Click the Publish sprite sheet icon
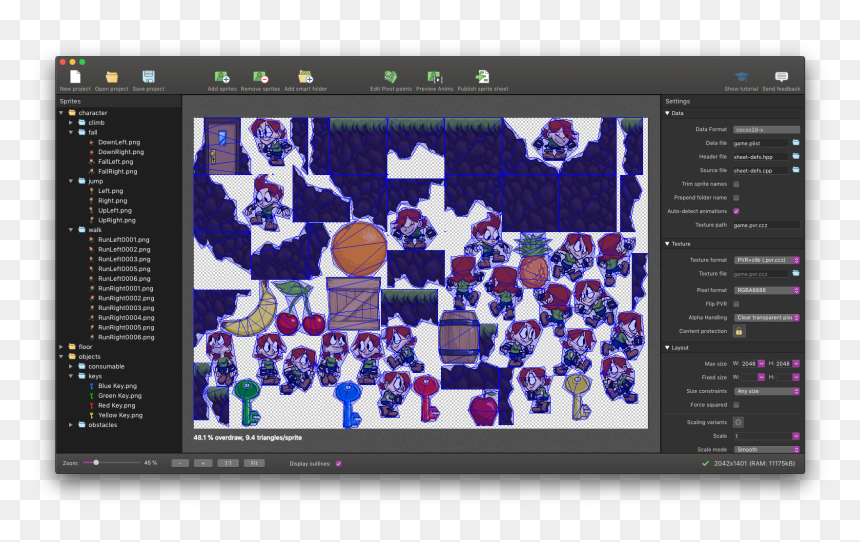This screenshot has height=542, width=860. [x=483, y=77]
